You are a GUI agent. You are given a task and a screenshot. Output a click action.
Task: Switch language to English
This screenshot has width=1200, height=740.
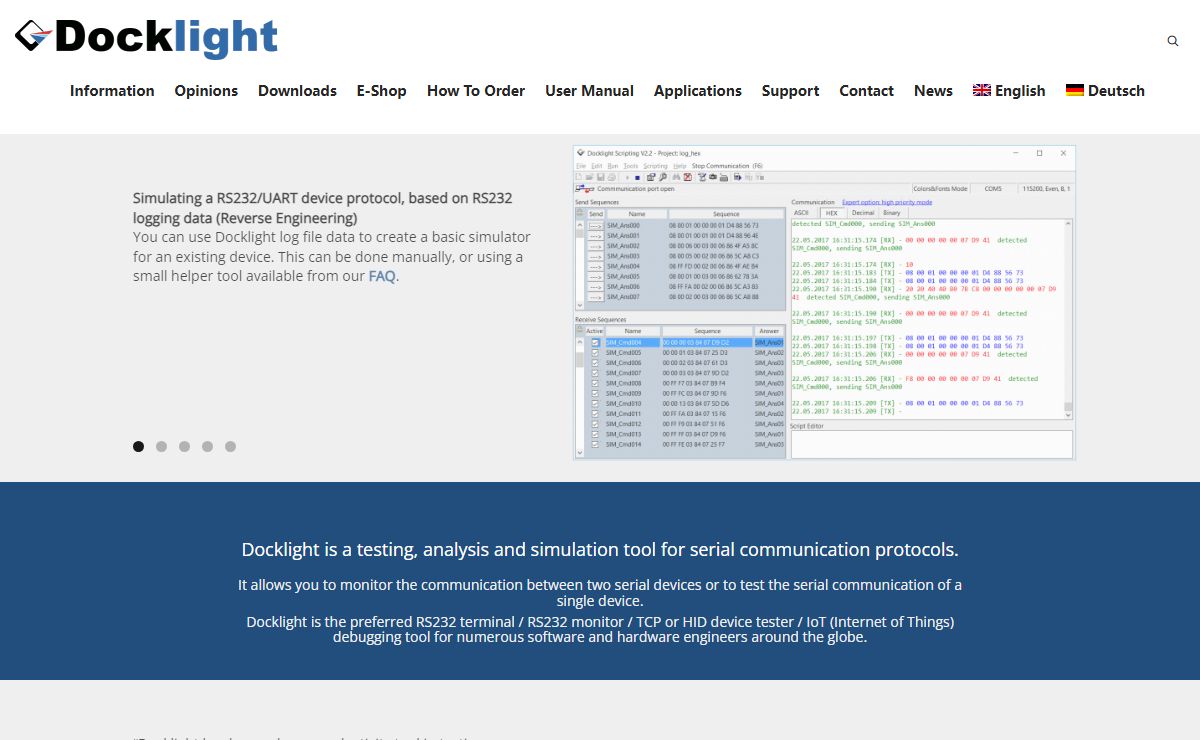click(x=1009, y=91)
